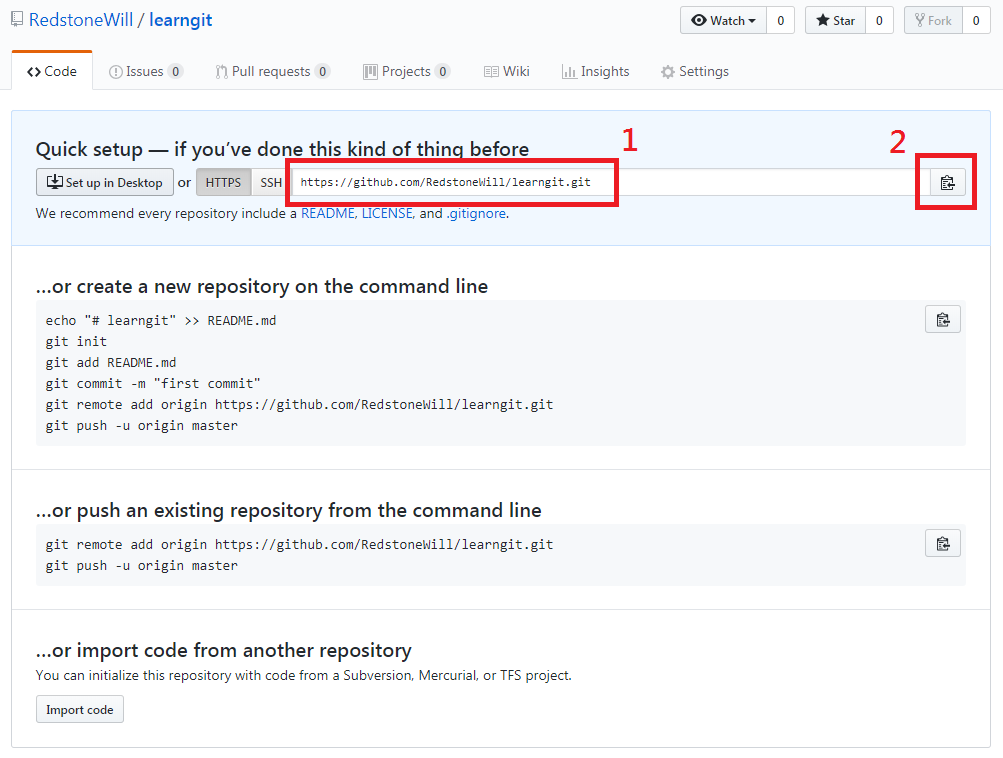Open the .gitignore recommendation link
Viewport: 1003px width, 758px height.
pos(476,213)
